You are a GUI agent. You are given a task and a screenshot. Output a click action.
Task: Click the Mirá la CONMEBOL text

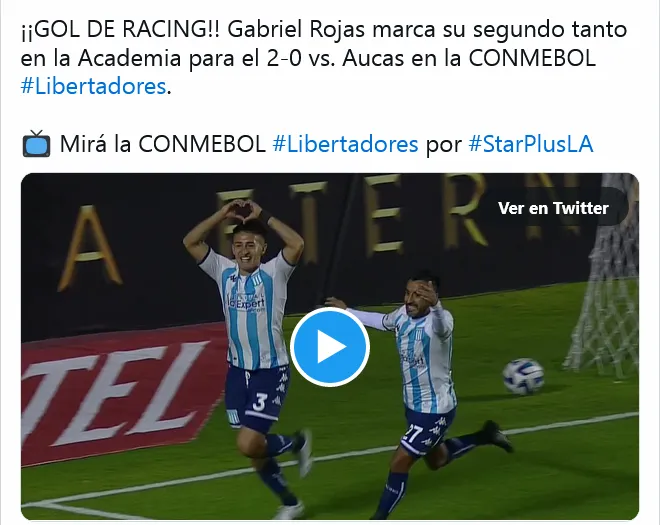click(162, 144)
